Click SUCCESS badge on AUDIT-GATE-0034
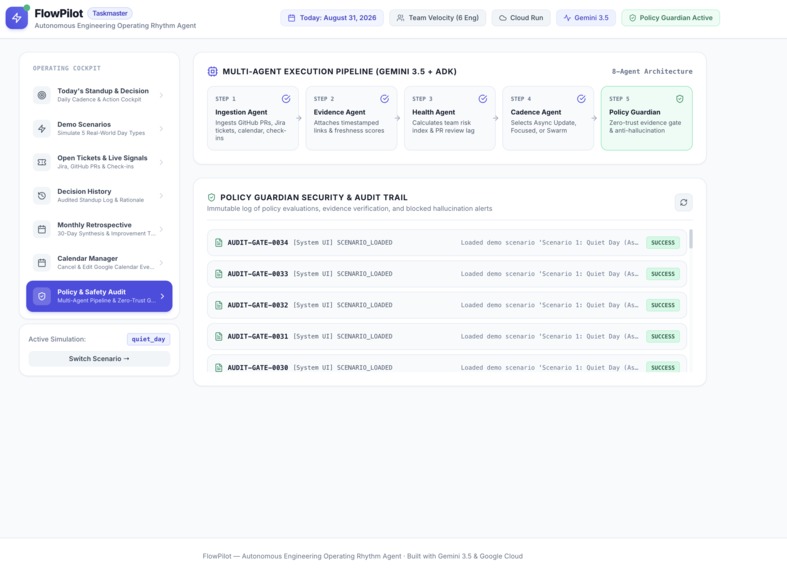The image size is (787, 573). pos(663,243)
